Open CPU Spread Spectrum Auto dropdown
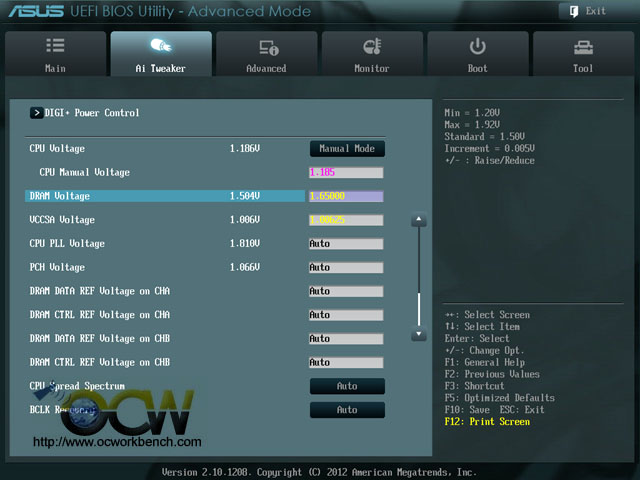 tap(347, 386)
